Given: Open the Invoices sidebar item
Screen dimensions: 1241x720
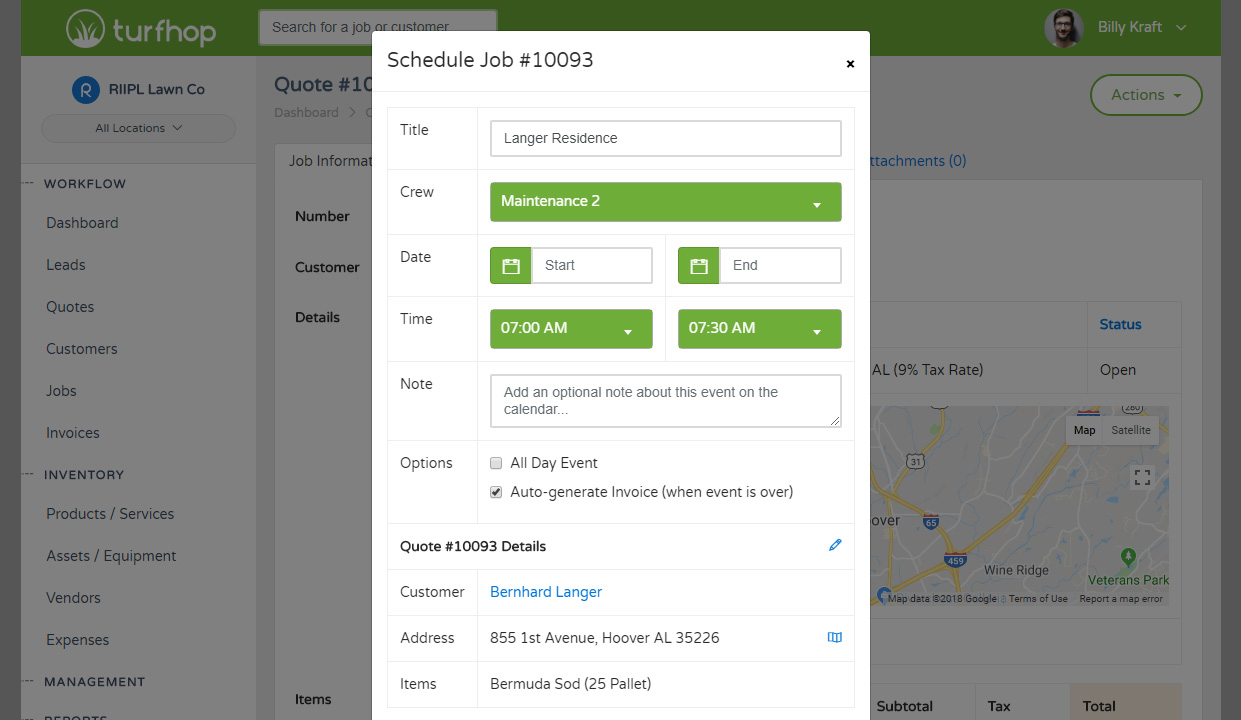Looking at the screenshot, I should pyautogui.click(x=71, y=432).
